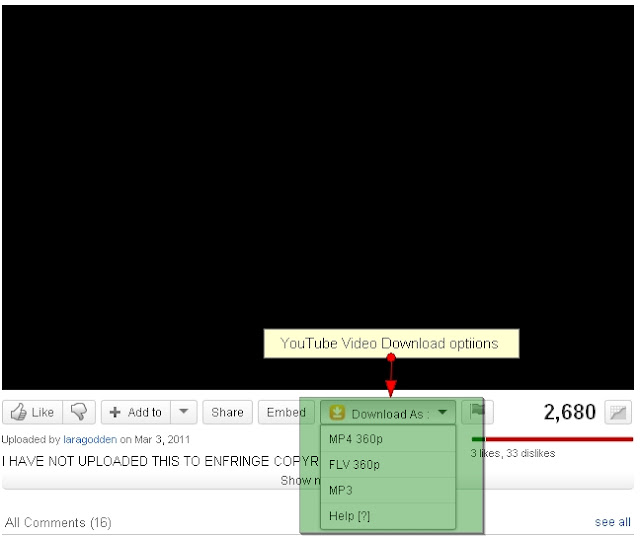Open Help [?] in download menu

(388, 516)
